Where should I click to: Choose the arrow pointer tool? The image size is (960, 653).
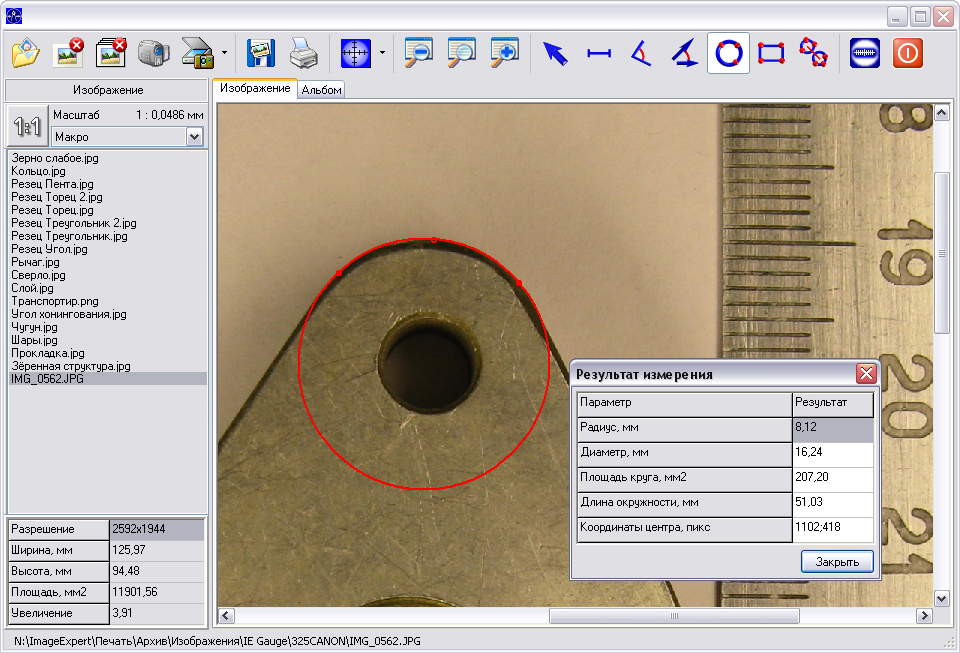(x=555, y=53)
